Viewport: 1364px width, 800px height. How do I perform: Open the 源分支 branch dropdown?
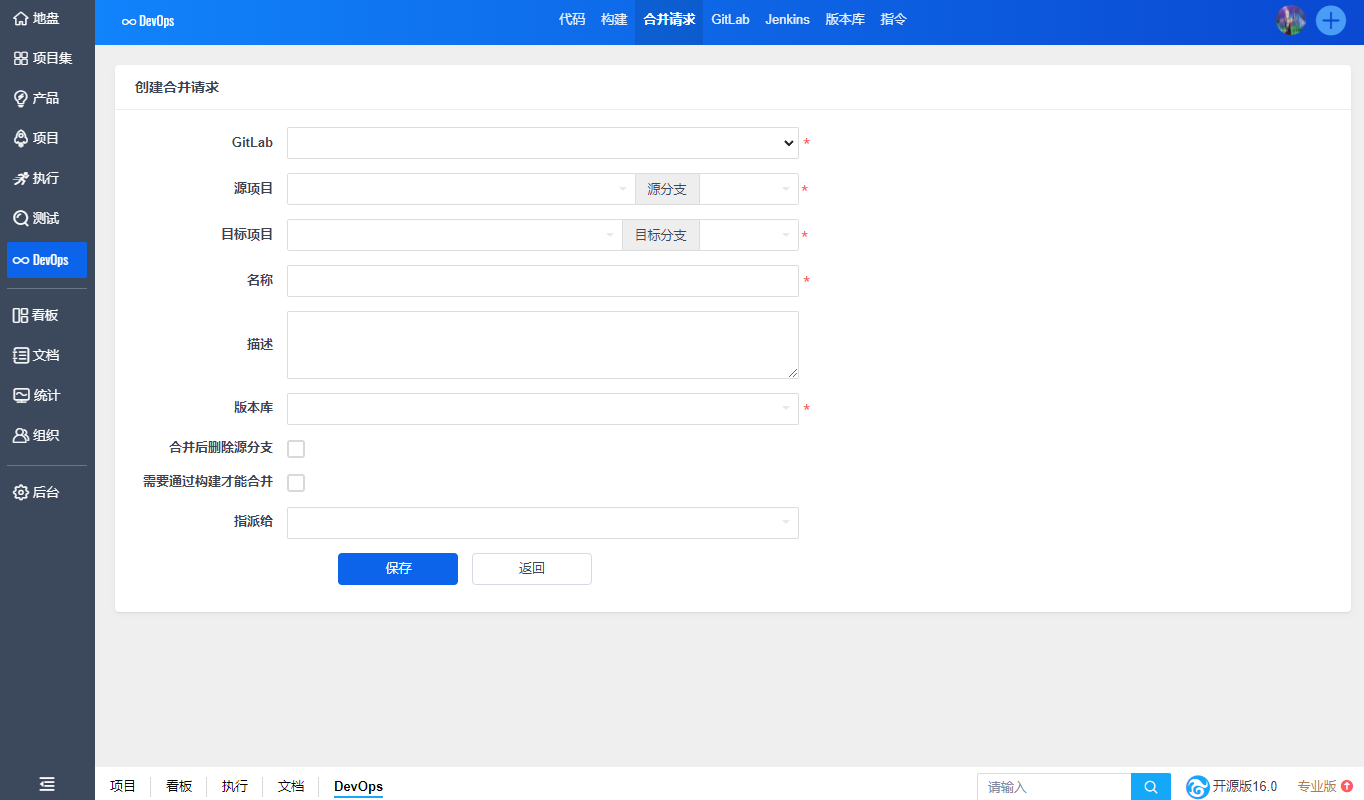[x=748, y=189]
